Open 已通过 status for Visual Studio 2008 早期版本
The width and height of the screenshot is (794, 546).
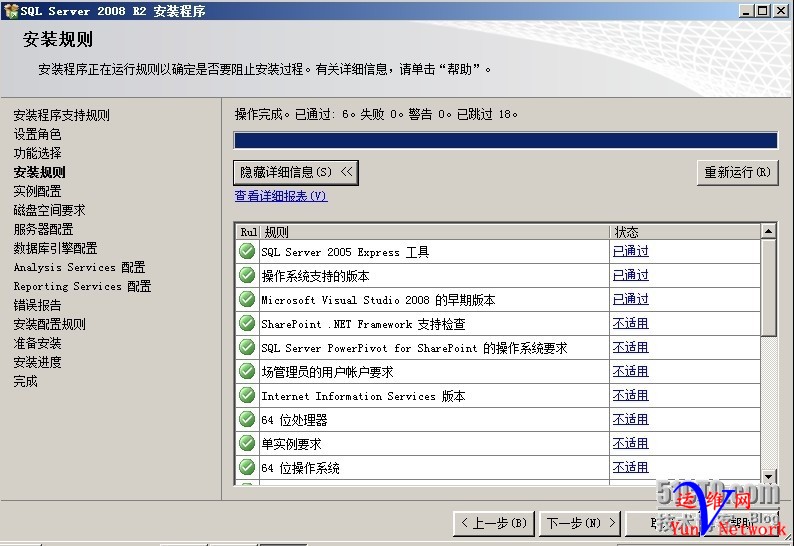(x=630, y=299)
